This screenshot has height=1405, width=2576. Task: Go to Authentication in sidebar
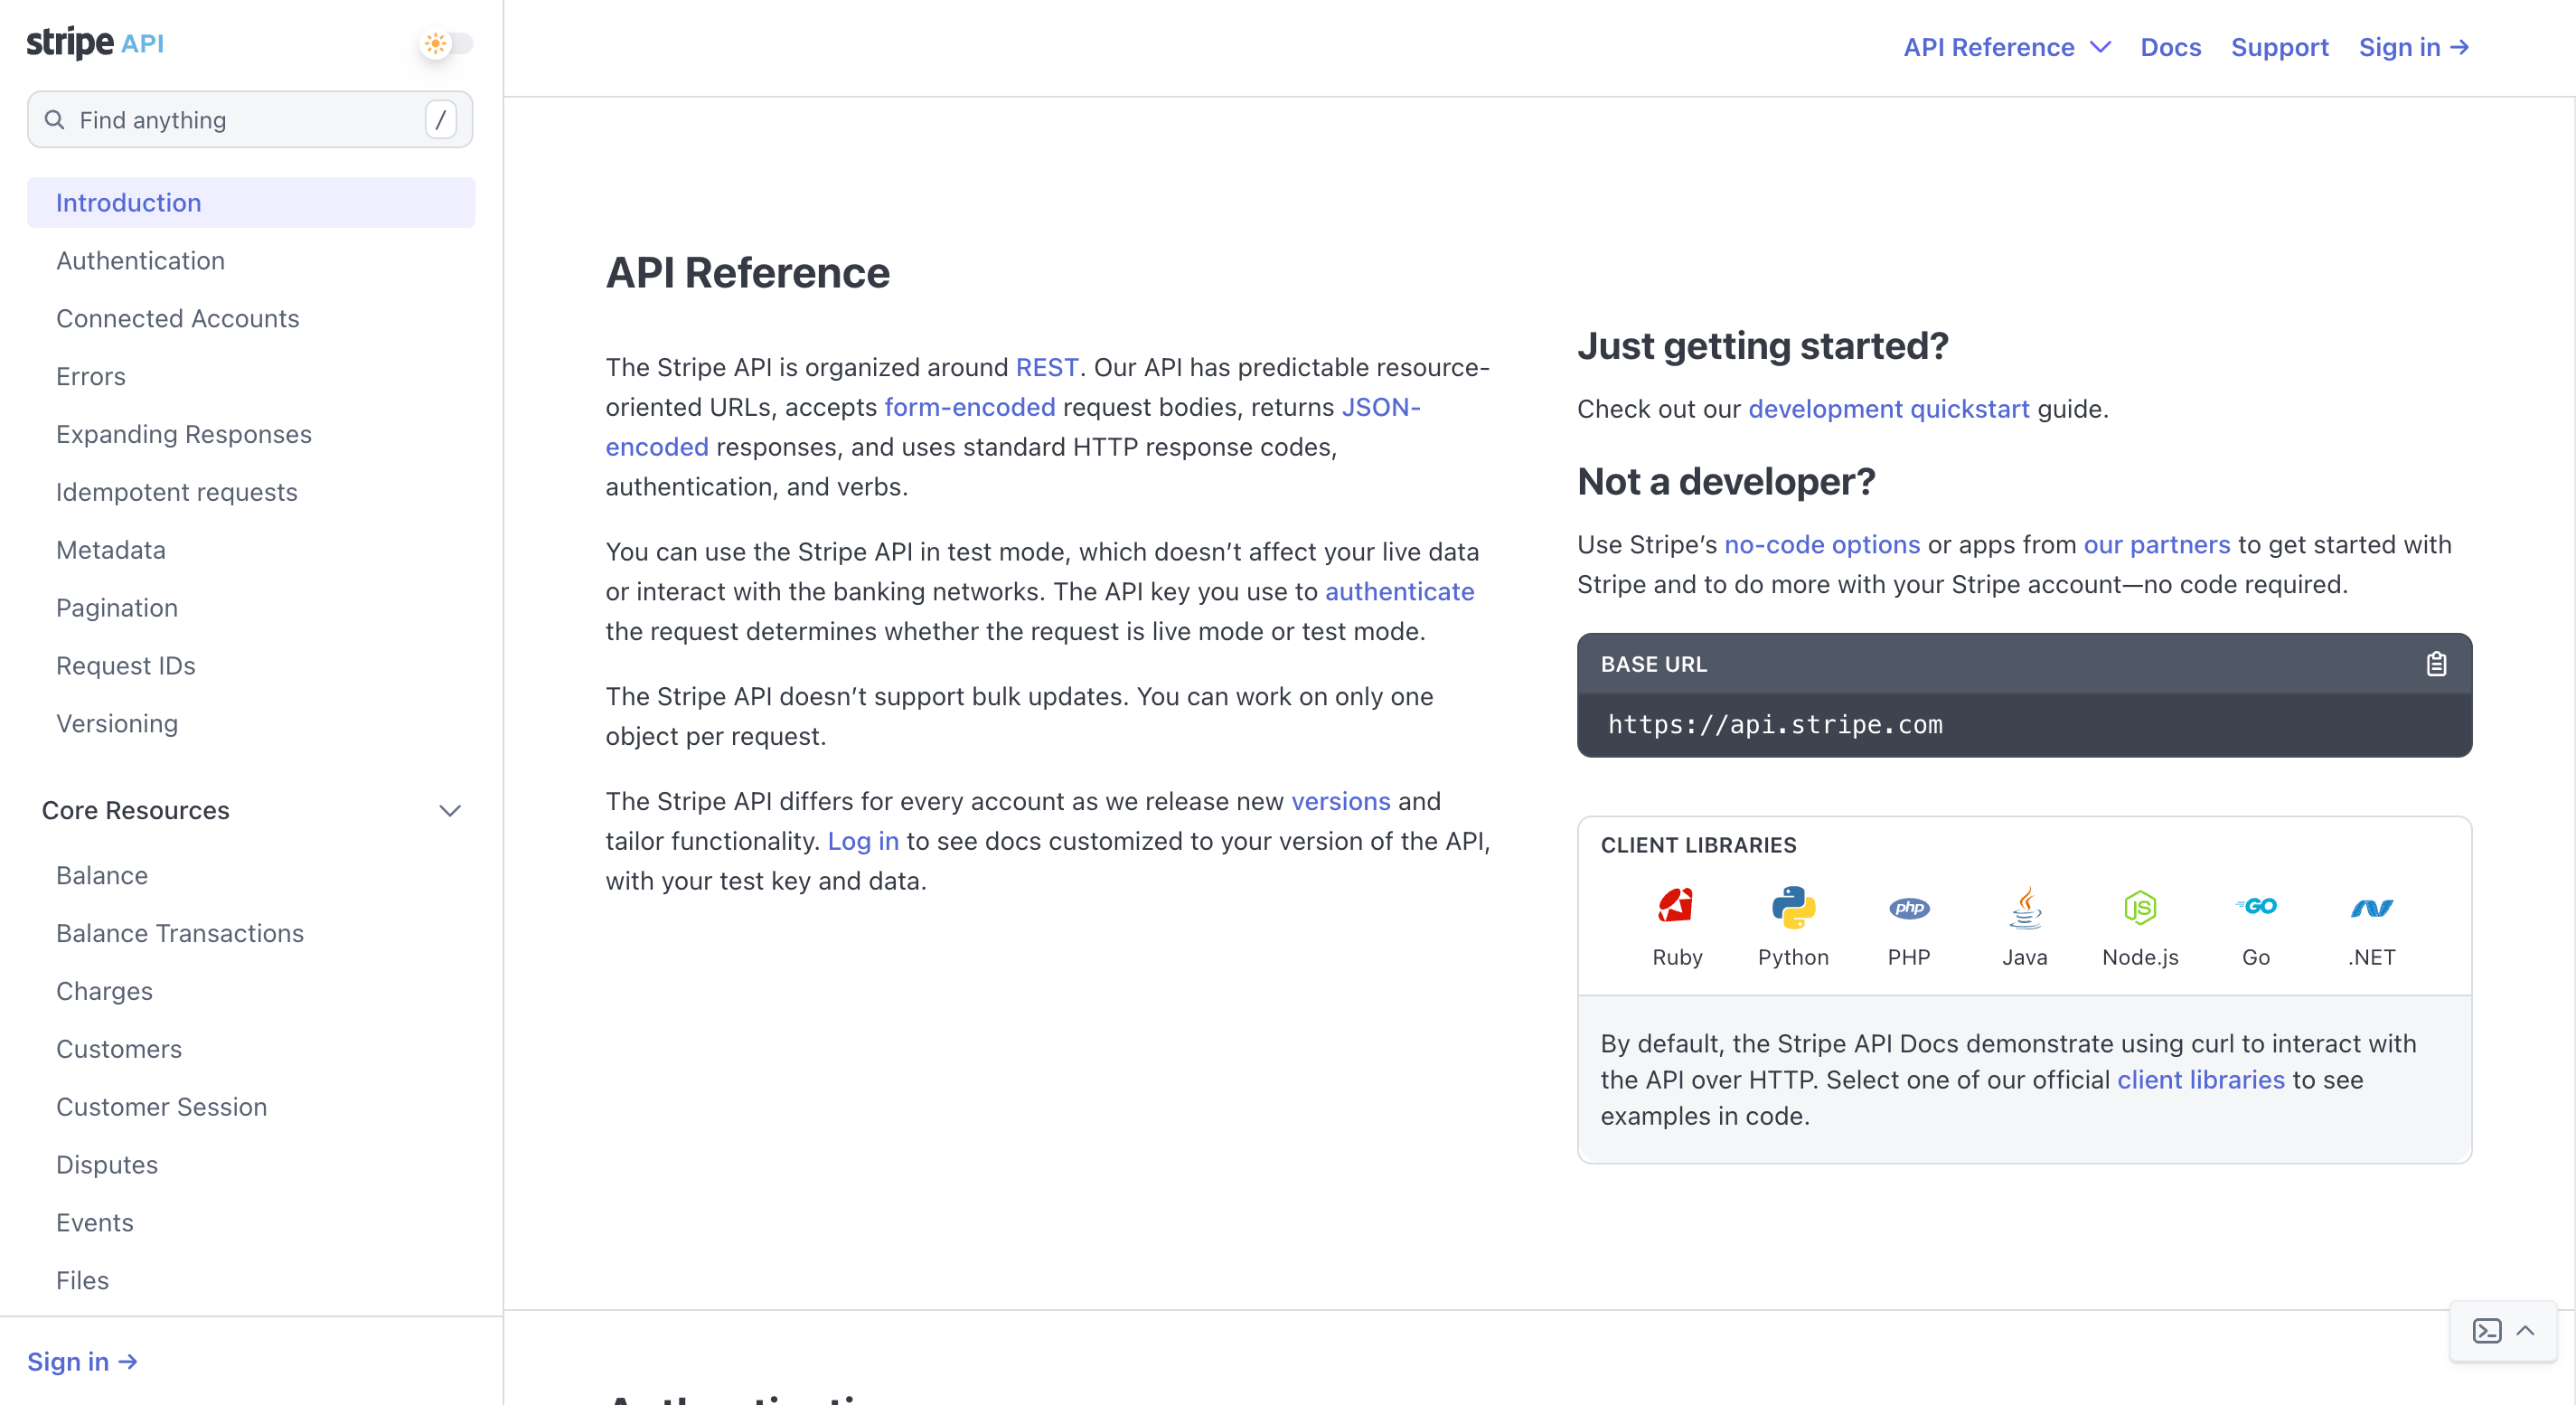[140, 260]
